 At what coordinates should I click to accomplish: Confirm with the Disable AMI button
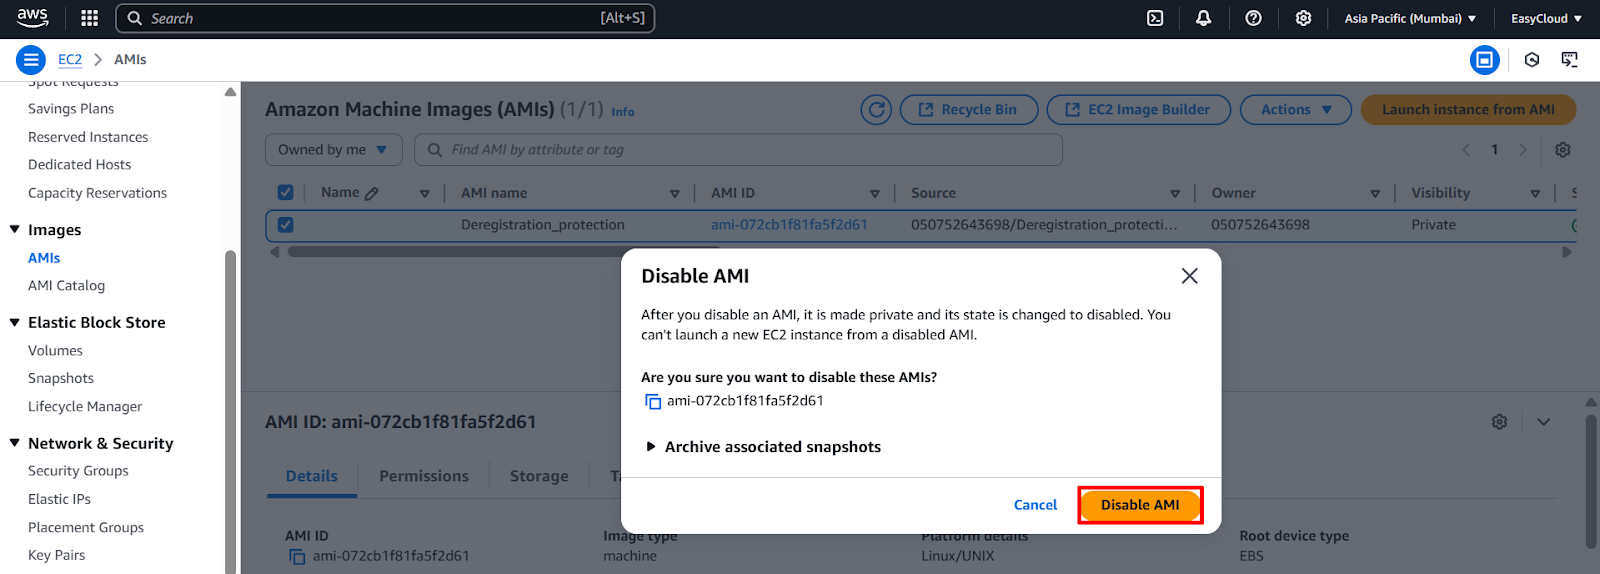point(1140,505)
